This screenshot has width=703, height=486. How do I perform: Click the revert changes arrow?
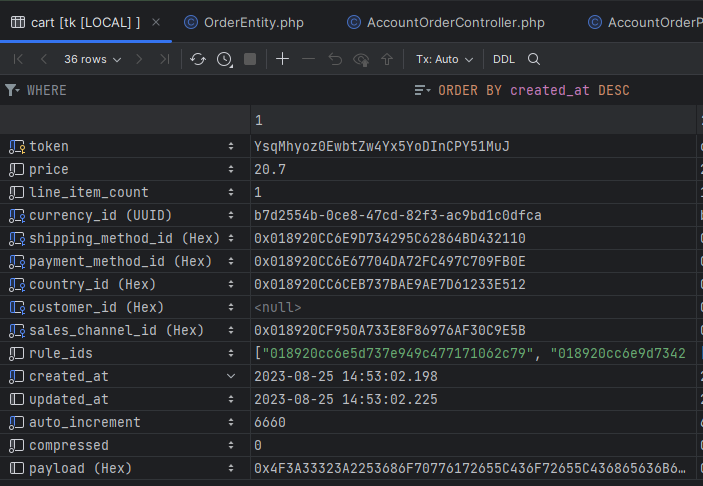[x=335, y=59]
